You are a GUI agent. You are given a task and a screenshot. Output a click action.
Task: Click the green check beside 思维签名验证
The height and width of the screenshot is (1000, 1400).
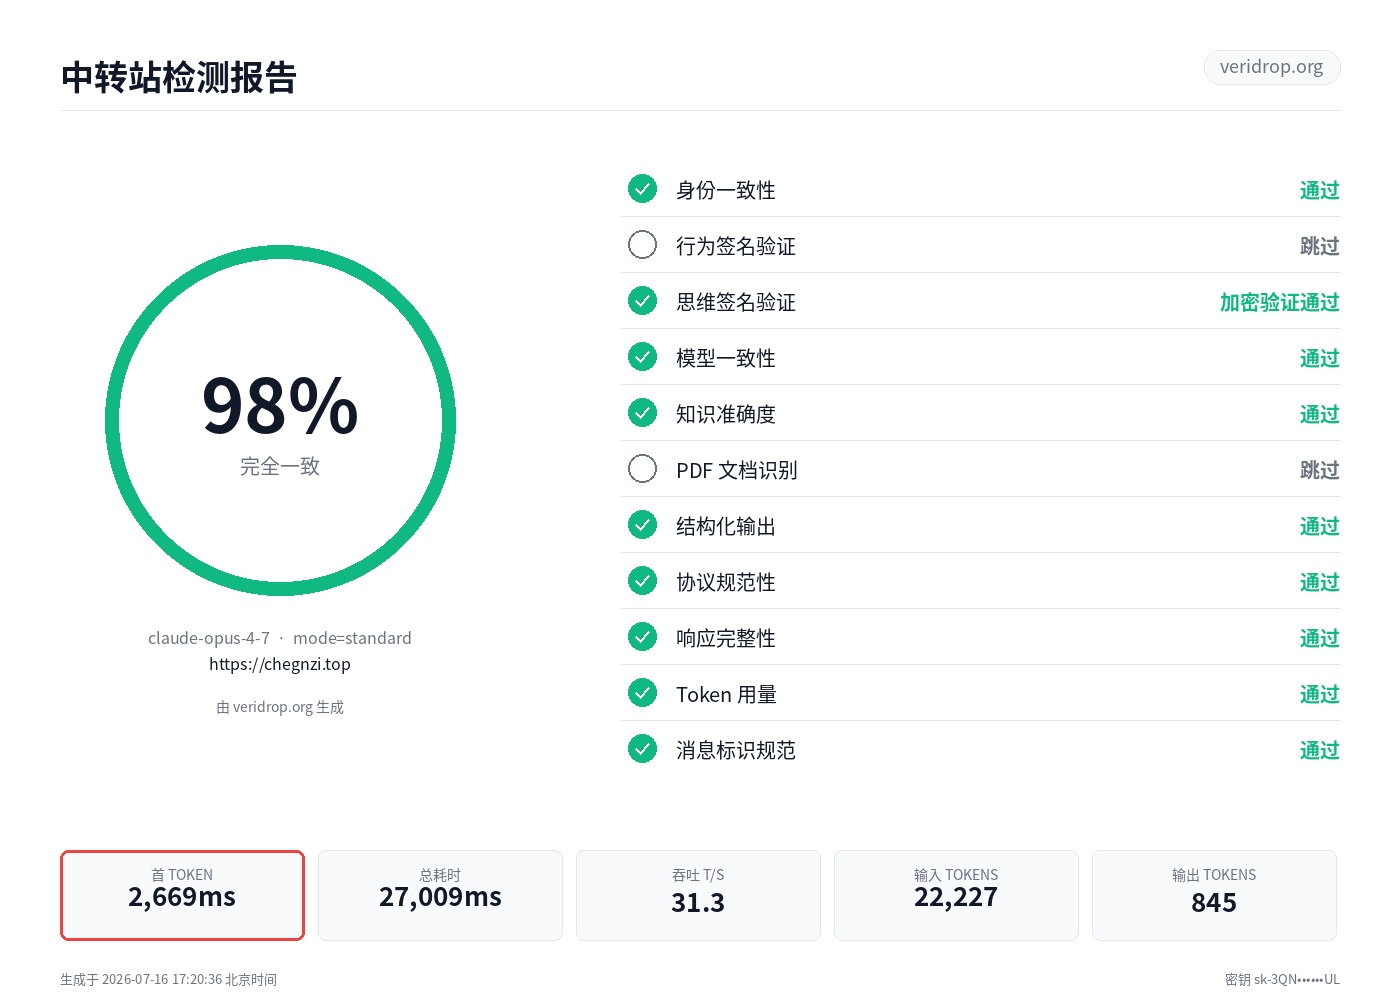coord(642,301)
